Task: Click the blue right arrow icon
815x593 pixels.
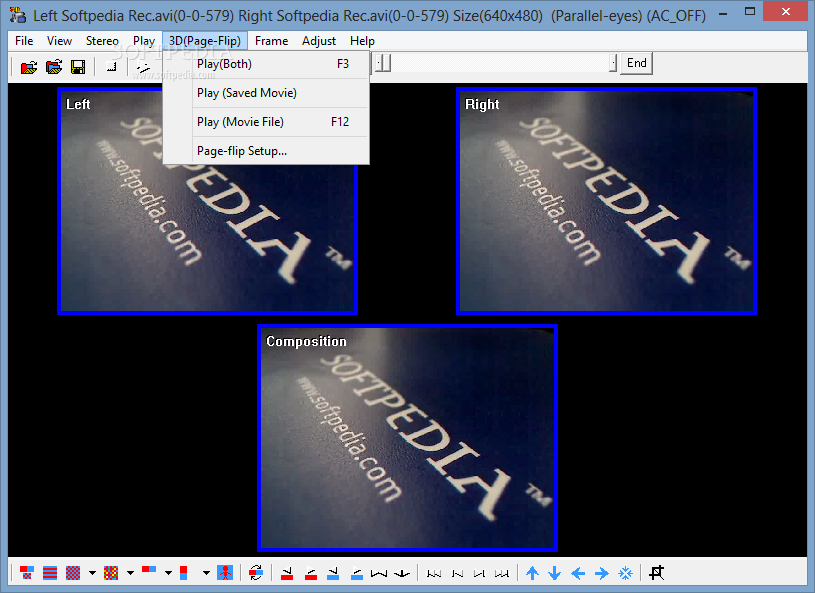Action: click(x=601, y=573)
